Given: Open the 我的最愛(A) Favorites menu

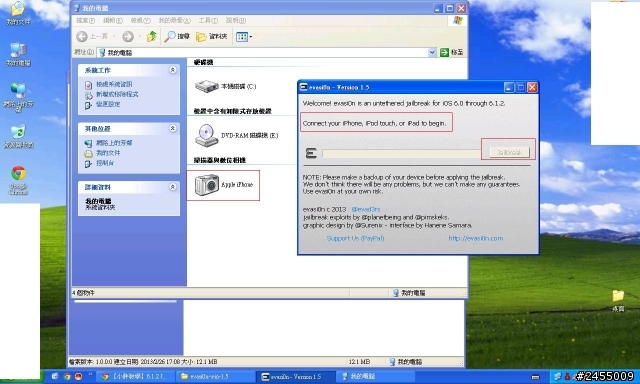Looking at the screenshot, I should pos(174,20).
